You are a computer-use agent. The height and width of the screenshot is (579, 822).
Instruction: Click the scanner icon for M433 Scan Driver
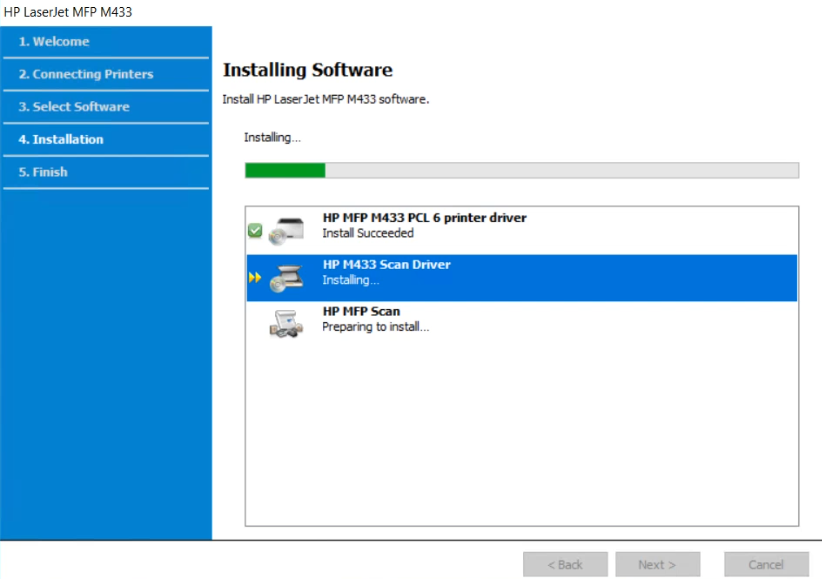287,278
